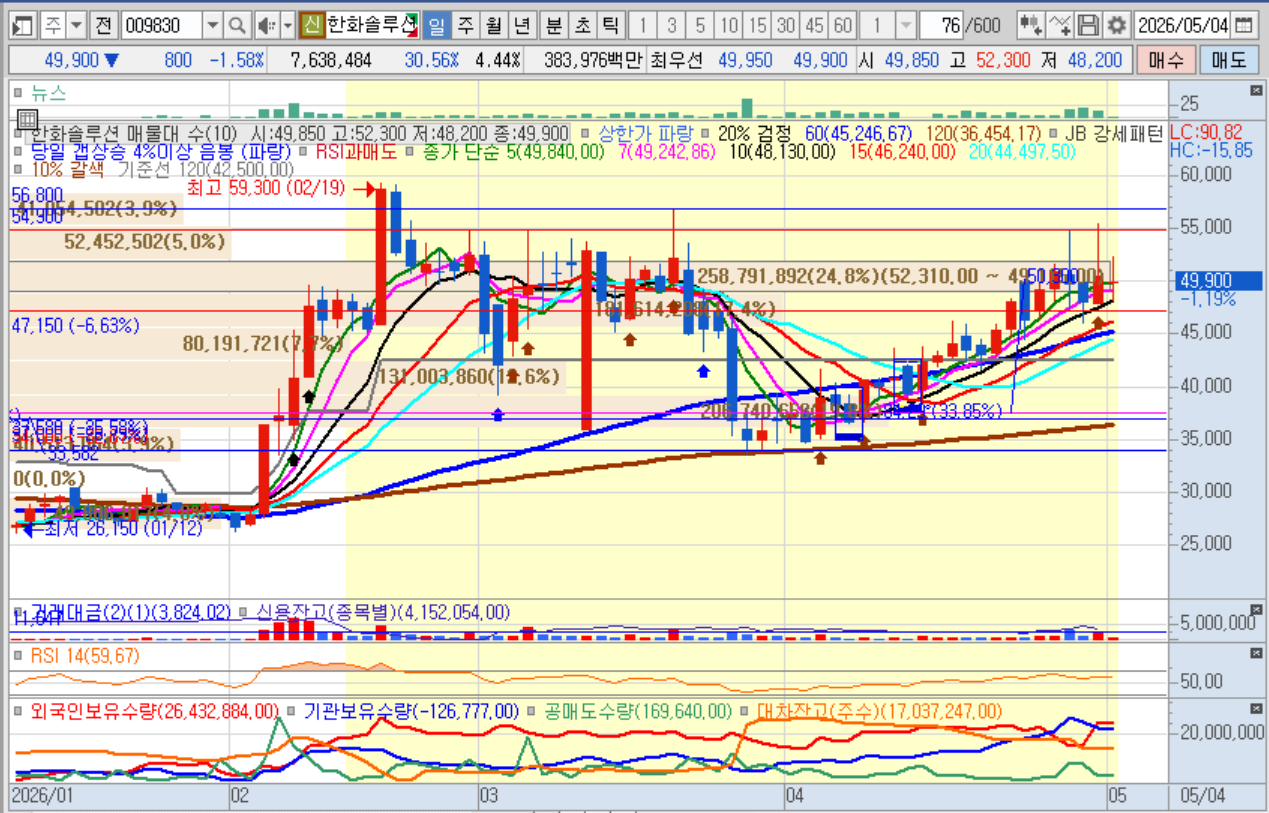
Task: Open the calendar date picker icon
Action: 1243,25
